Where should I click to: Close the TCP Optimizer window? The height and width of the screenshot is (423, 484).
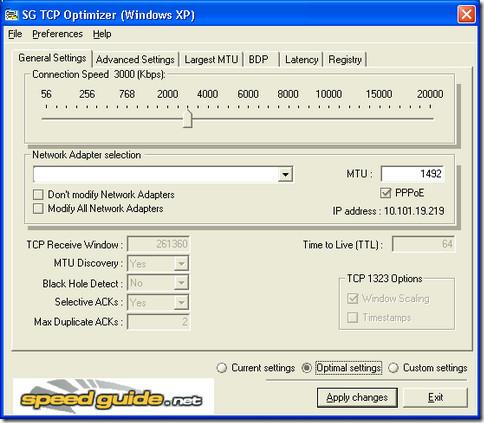[x=466, y=15]
